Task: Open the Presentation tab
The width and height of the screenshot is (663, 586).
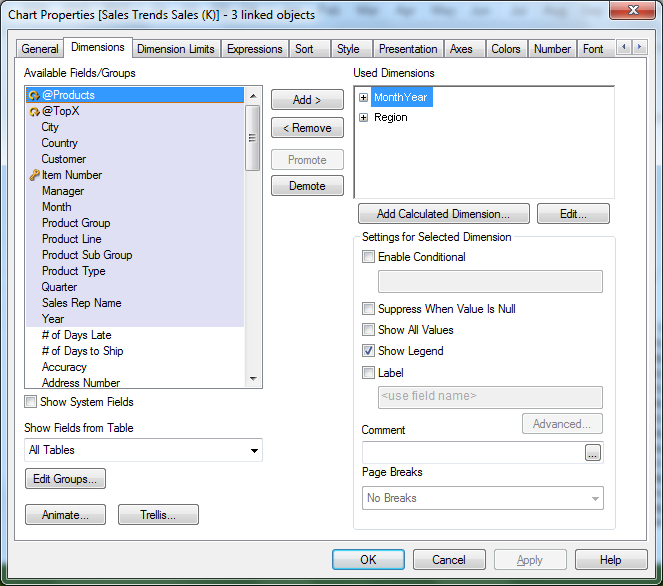Action: (408, 49)
